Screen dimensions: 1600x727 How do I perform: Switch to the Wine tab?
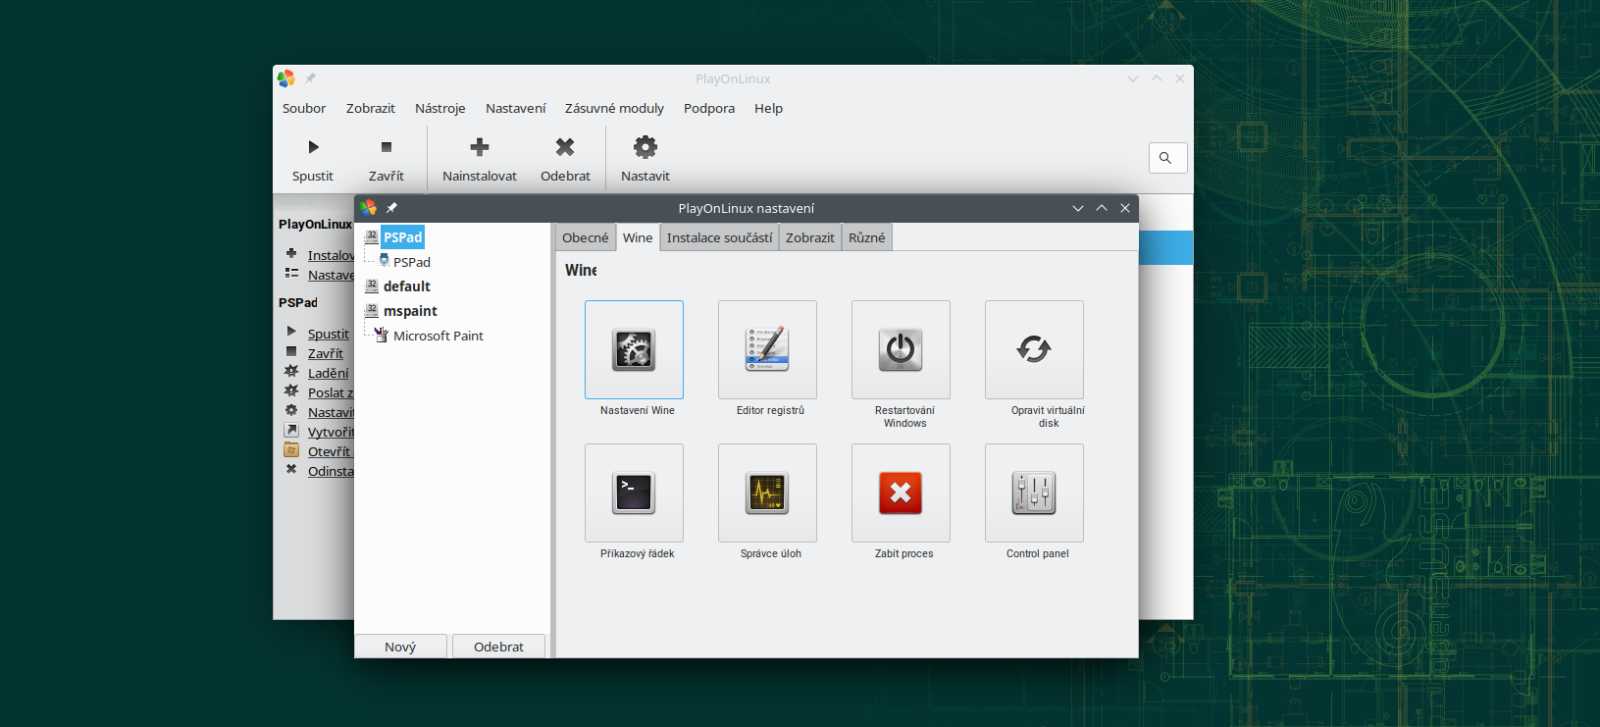(638, 238)
